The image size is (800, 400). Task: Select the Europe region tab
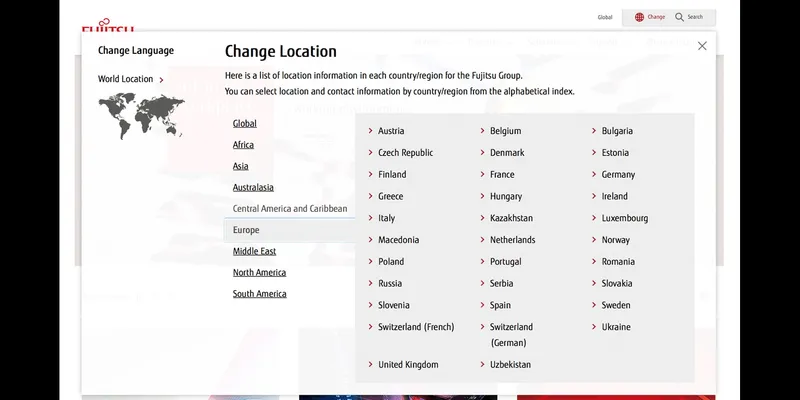tap(290, 230)
